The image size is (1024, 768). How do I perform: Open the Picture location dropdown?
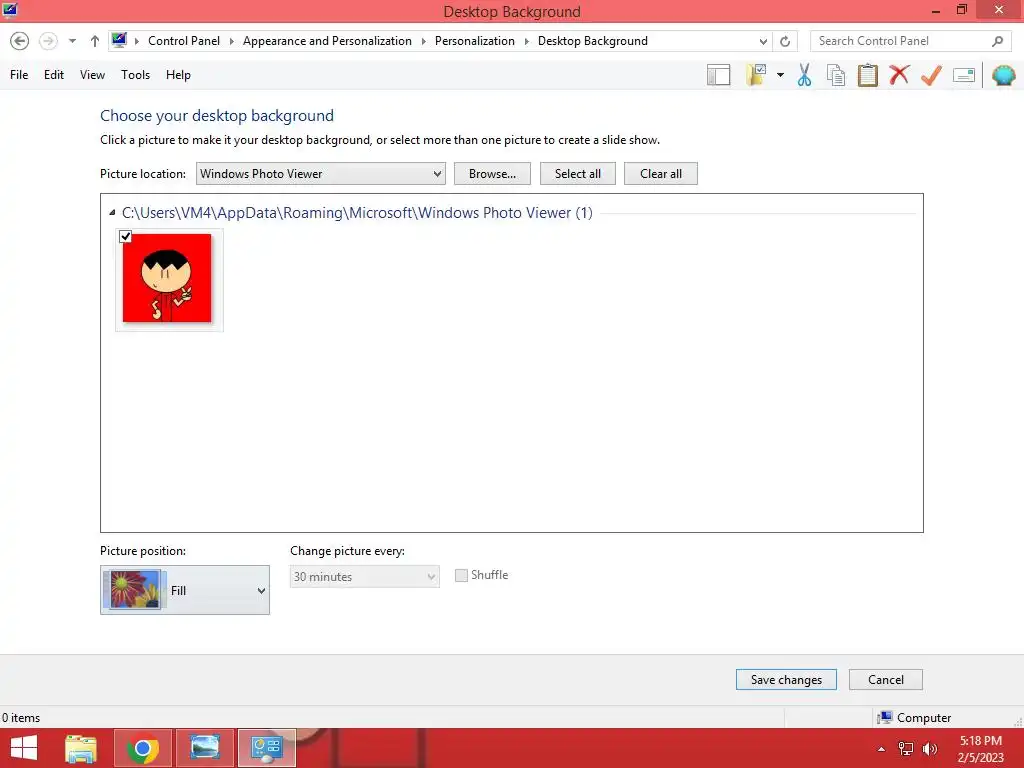pyautogui.click(x=321, y=174)
